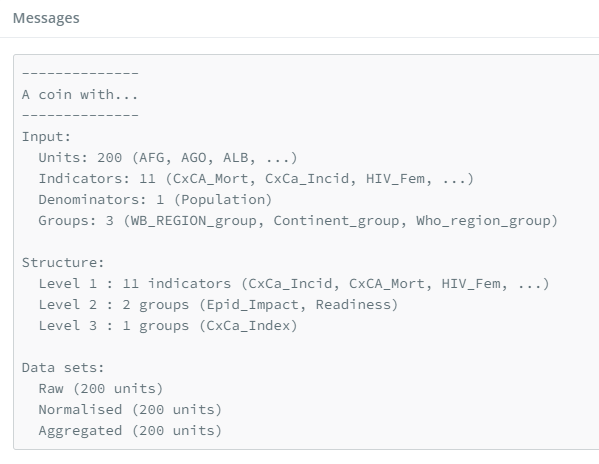Click Readiness in the Level 2 line
The width and height of the screenshot is (599, 464).
[x=353, y=305]
